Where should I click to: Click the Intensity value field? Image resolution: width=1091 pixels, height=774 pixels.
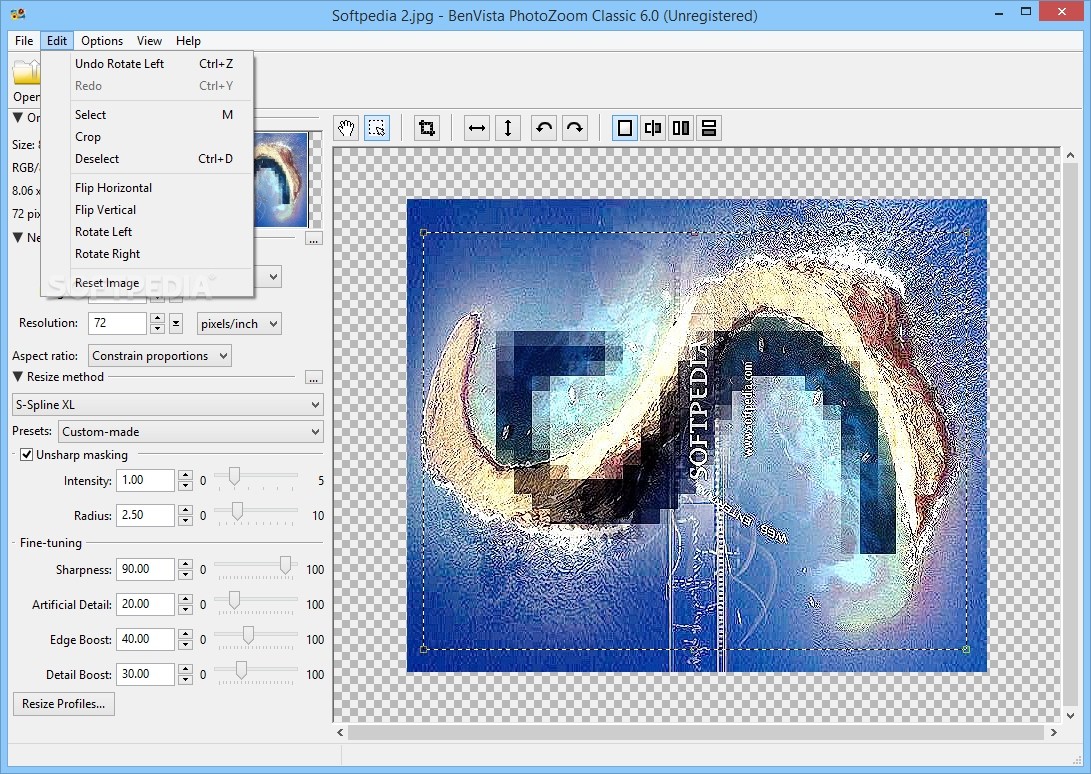(145, 480)
